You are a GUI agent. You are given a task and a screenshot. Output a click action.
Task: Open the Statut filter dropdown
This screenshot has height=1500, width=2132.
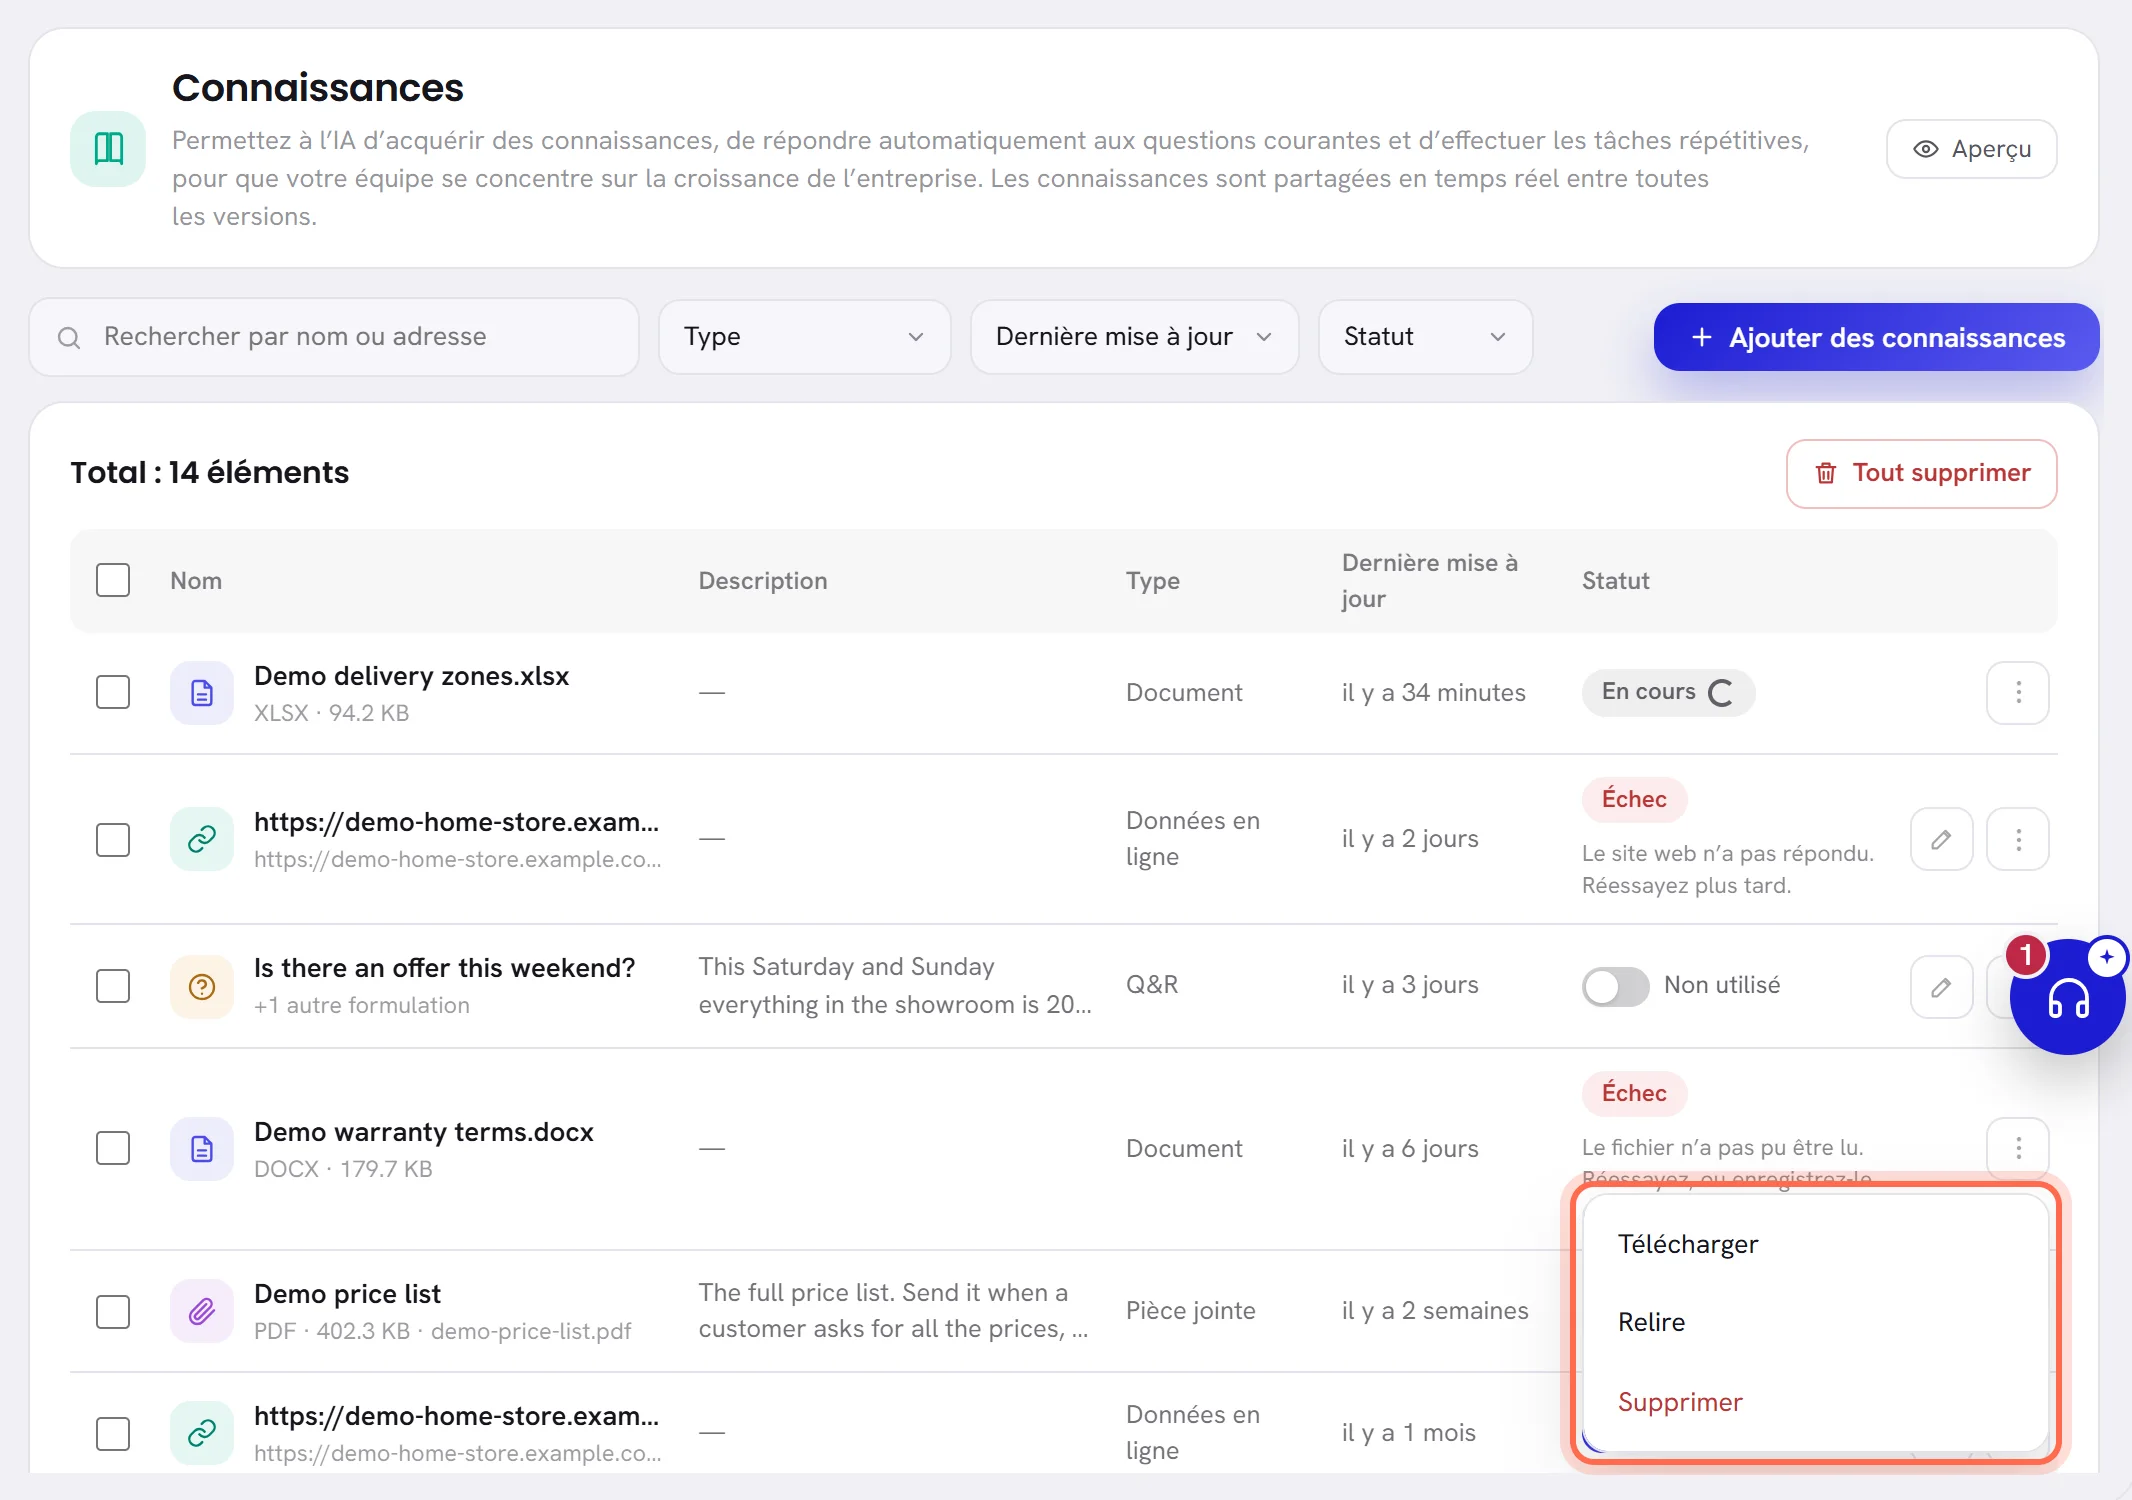pyautogui.click(x=1425, y=337)
